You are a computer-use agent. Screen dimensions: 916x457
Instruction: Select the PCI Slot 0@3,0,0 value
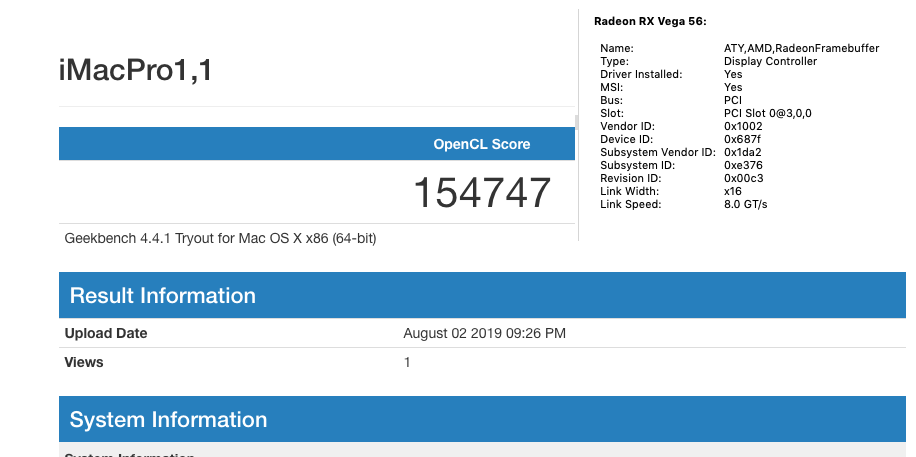point(768,113)
